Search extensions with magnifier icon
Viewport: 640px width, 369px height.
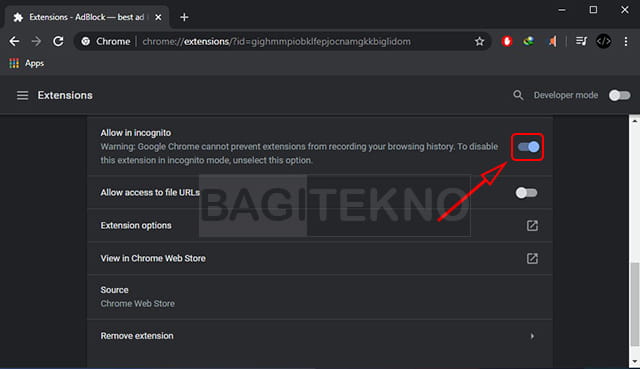coord(518,95)
